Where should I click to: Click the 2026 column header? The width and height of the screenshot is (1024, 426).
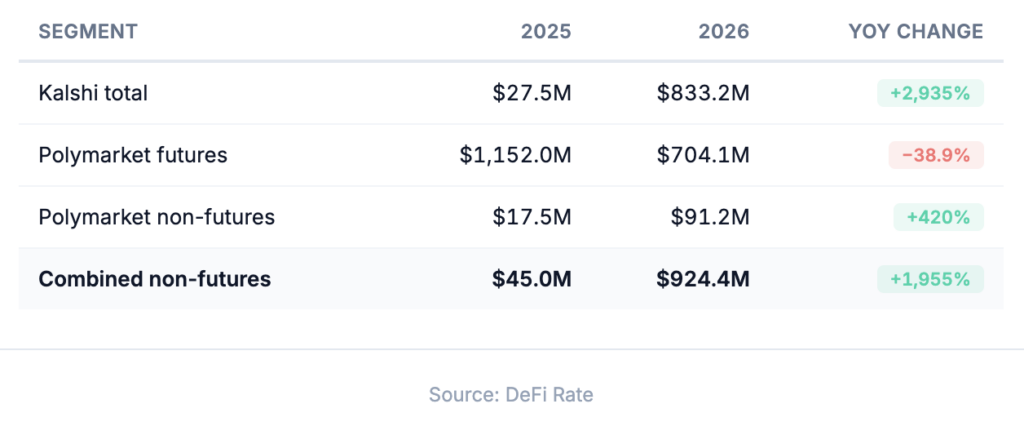724,31
